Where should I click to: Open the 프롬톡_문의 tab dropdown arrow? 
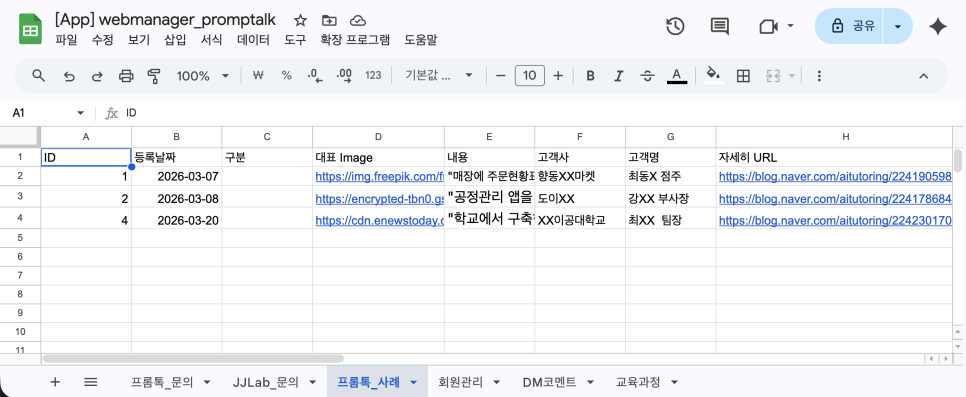[207, 383]
